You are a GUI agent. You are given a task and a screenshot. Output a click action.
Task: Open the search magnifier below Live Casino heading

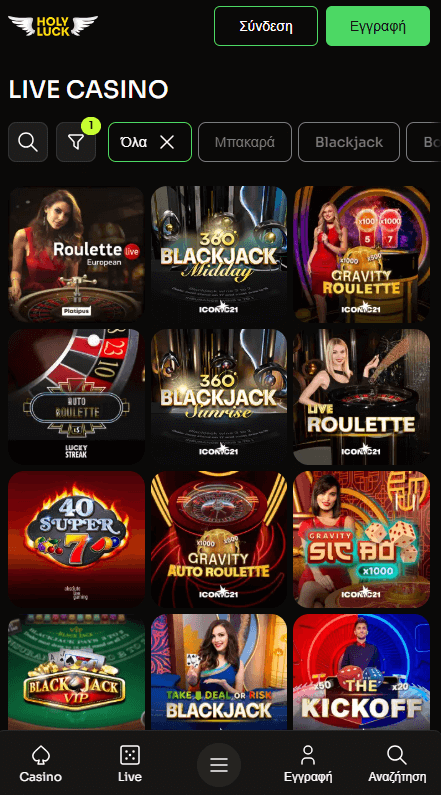click(28, 142)
